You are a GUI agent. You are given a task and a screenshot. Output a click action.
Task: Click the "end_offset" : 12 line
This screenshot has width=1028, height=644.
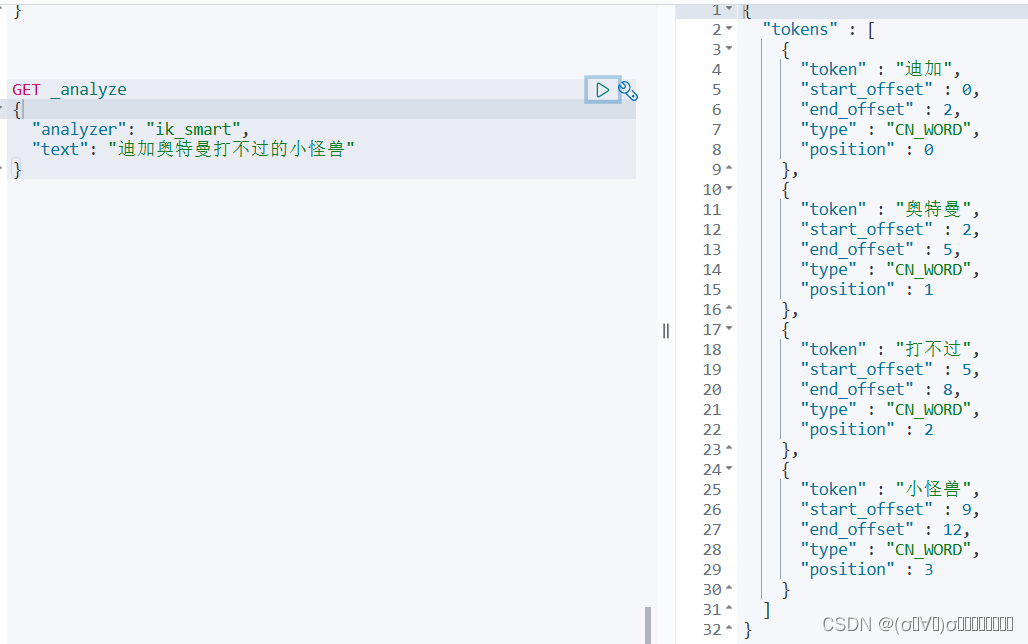point(885,529)
